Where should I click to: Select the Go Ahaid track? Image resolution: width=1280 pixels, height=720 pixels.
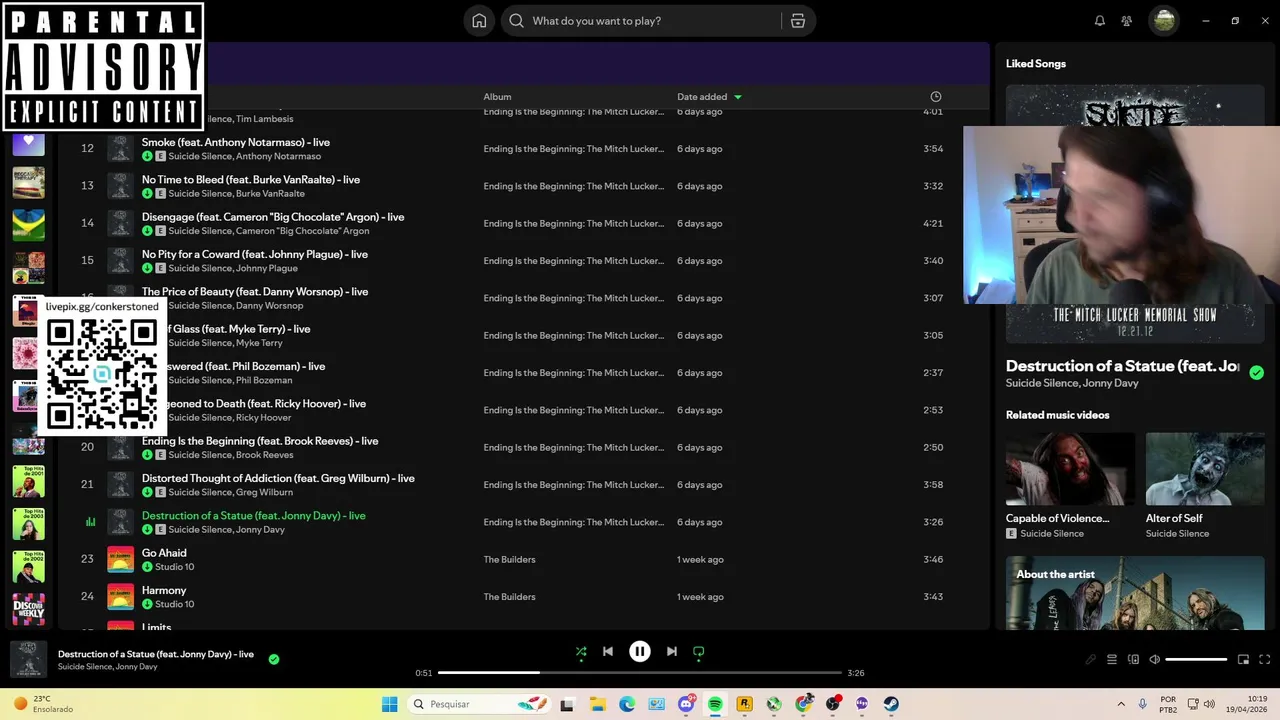click(523, 560)
